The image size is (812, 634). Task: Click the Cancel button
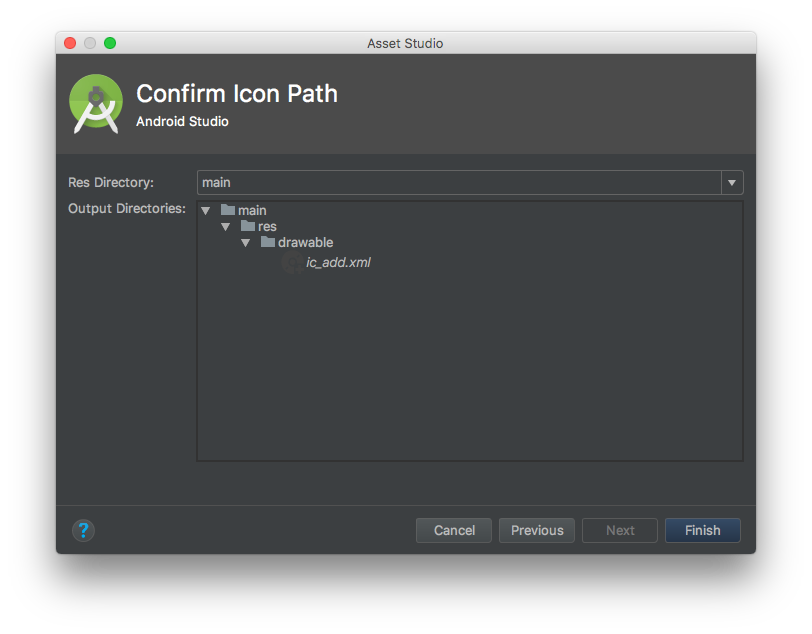click(x=454, y=530)
